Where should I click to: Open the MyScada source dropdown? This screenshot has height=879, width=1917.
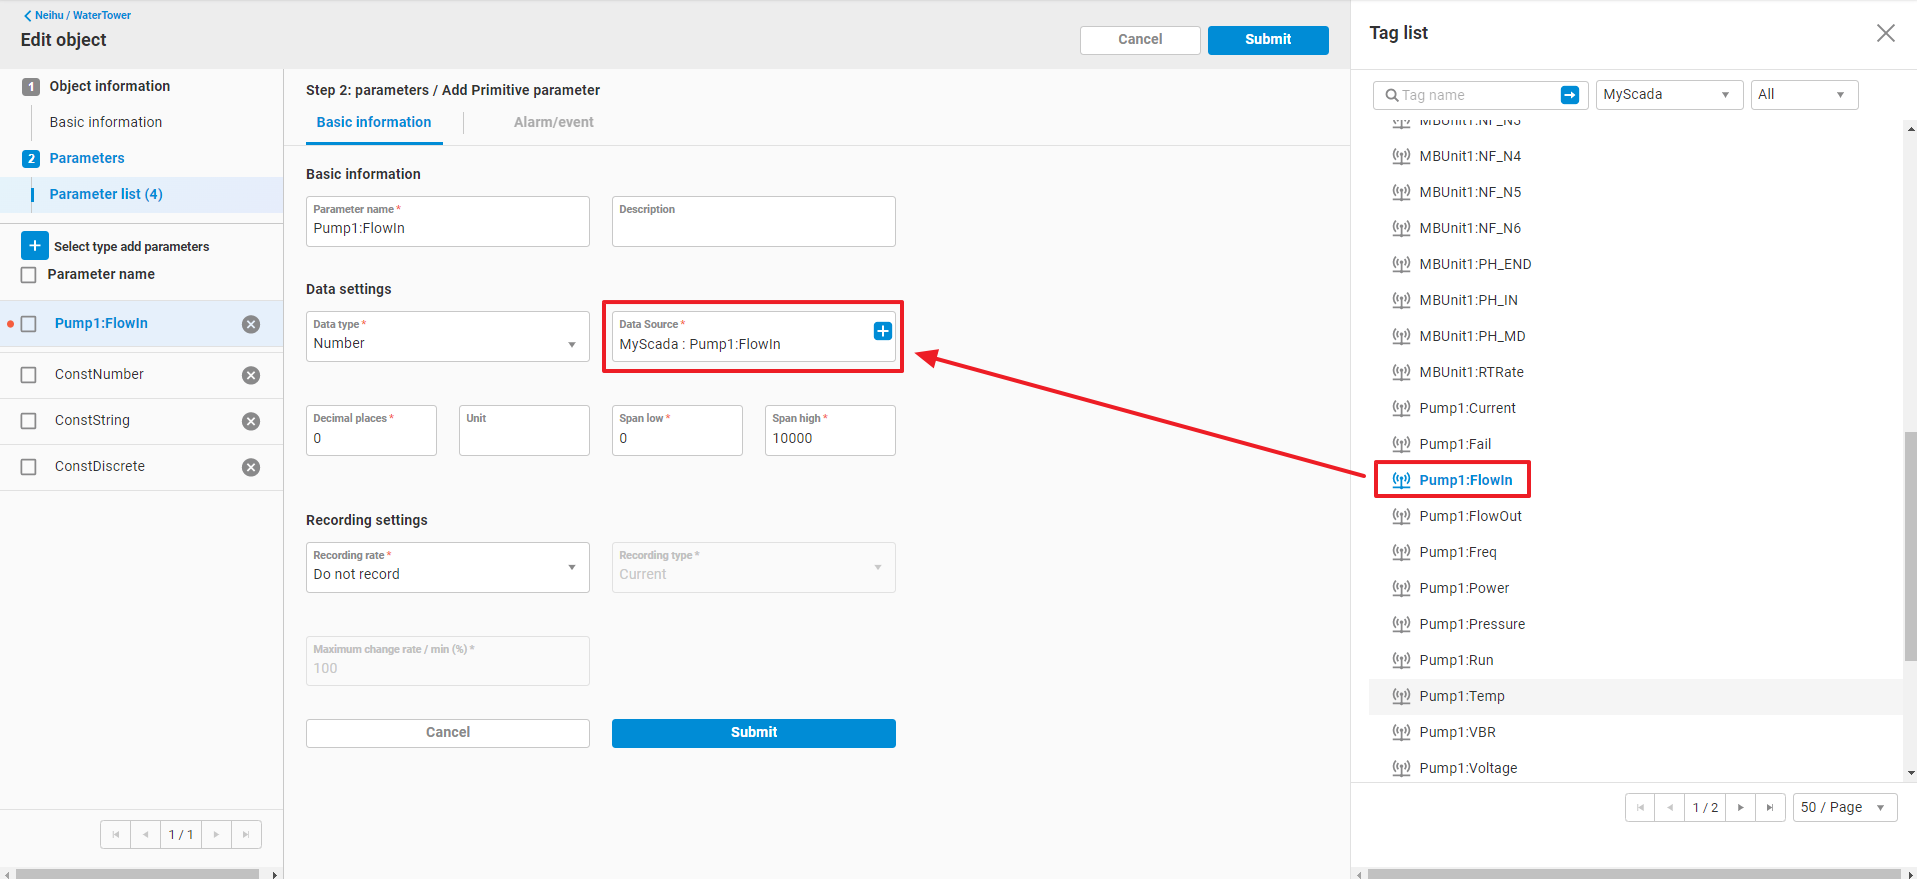[x=1668, y=95]
